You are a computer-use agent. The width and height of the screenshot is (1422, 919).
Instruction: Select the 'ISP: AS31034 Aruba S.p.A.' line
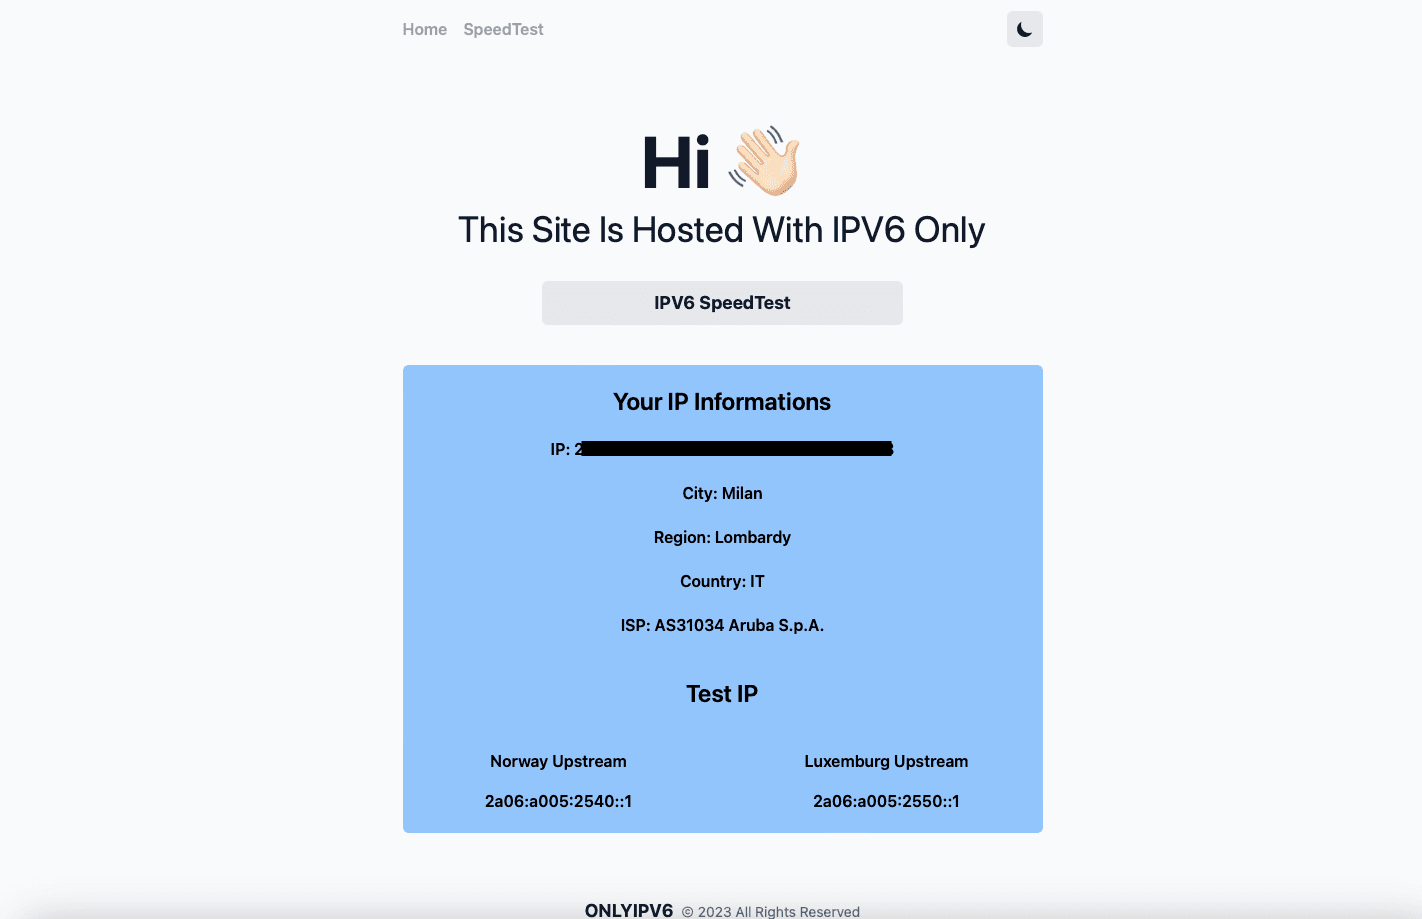(x=722, y=625)
